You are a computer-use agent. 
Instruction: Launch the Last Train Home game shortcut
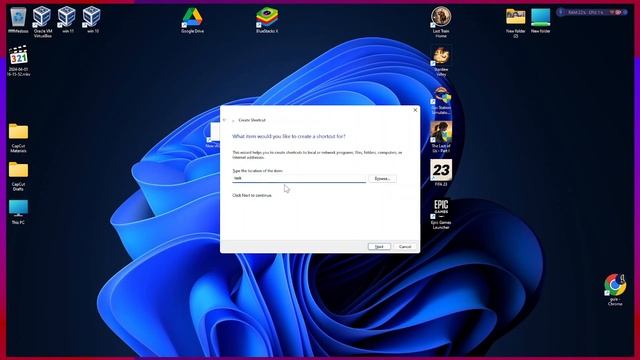click(441, 22)
